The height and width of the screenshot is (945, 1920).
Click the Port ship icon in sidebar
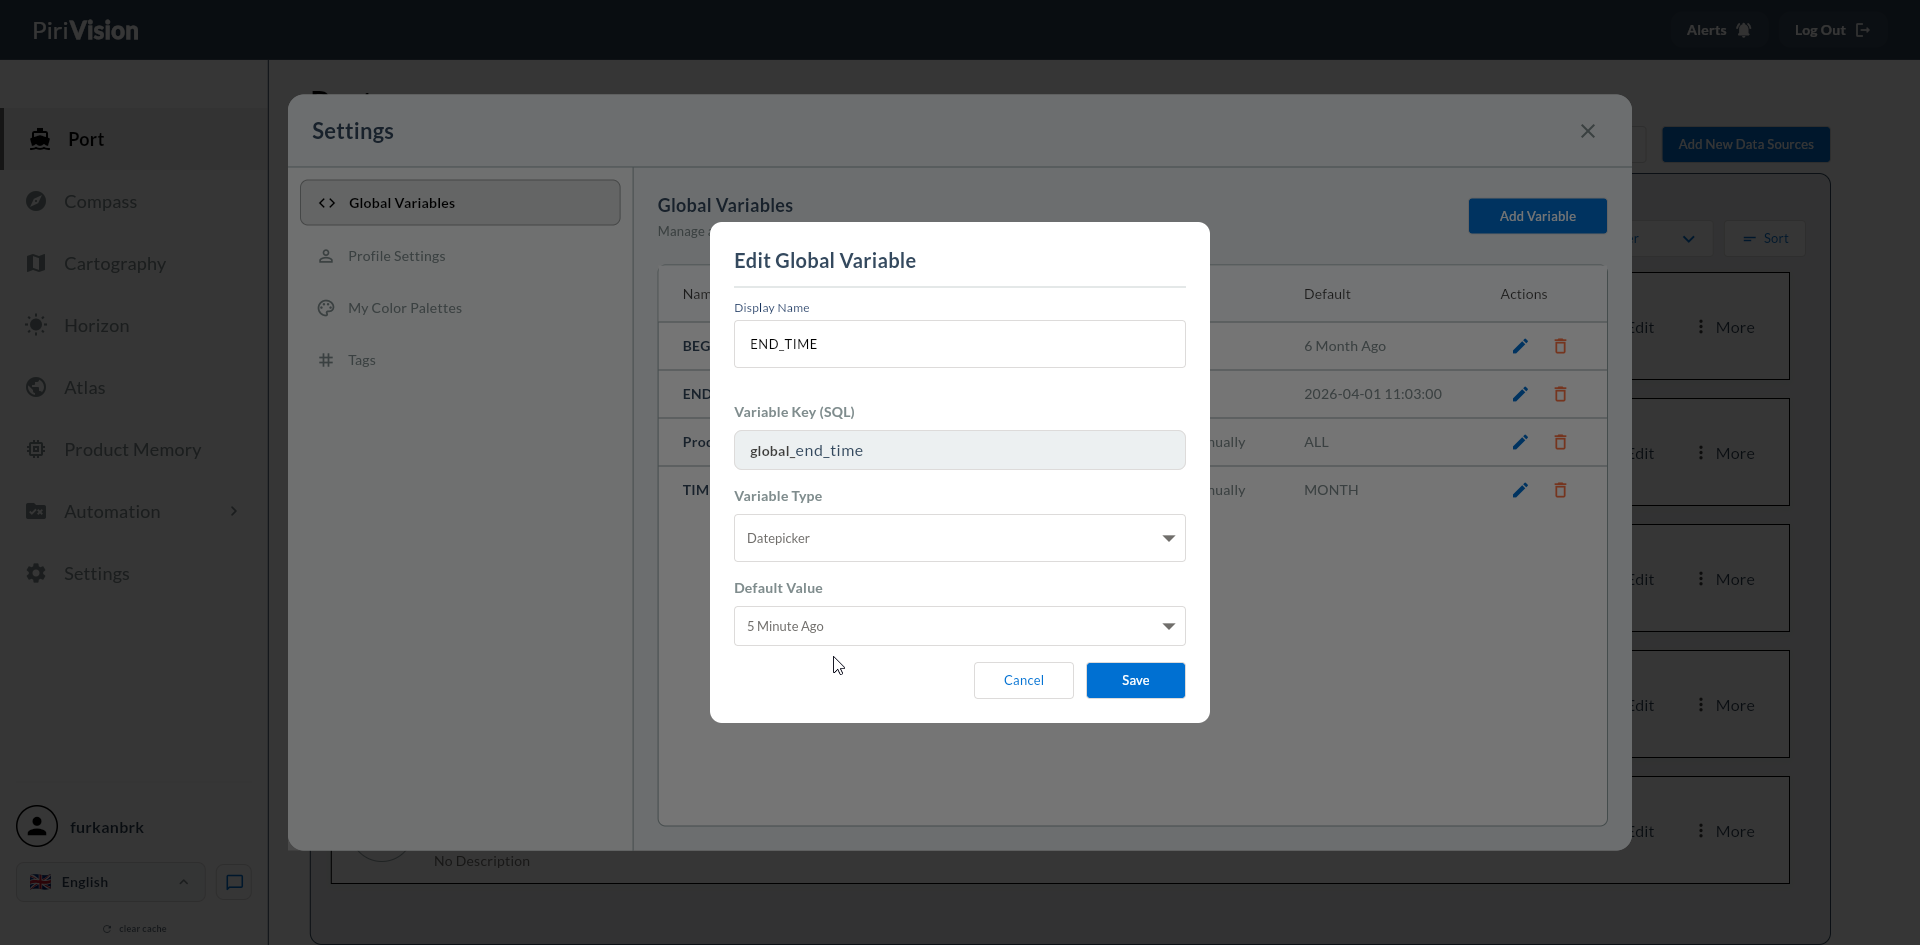40,139
